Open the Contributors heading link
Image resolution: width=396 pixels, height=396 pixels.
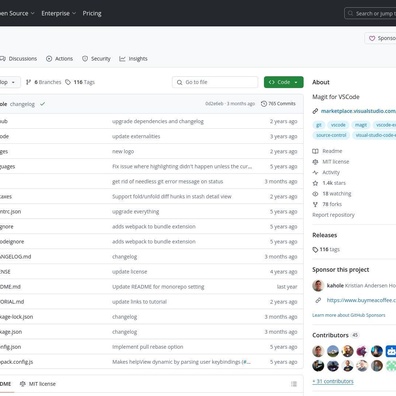click(x=330, y=335)
